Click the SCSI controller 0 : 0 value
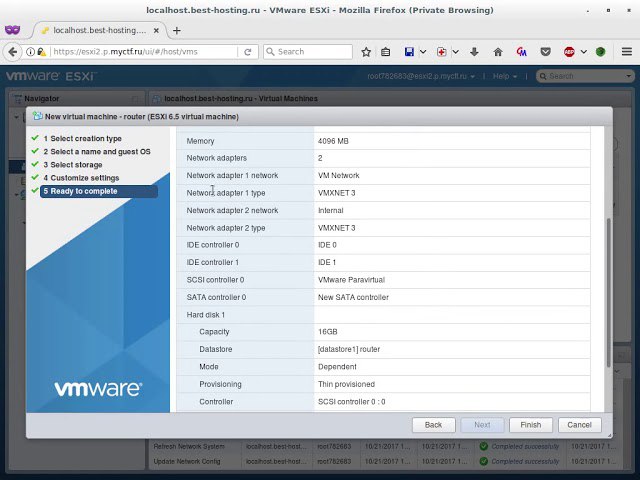 pyautogui.click(x=351, y=402)
